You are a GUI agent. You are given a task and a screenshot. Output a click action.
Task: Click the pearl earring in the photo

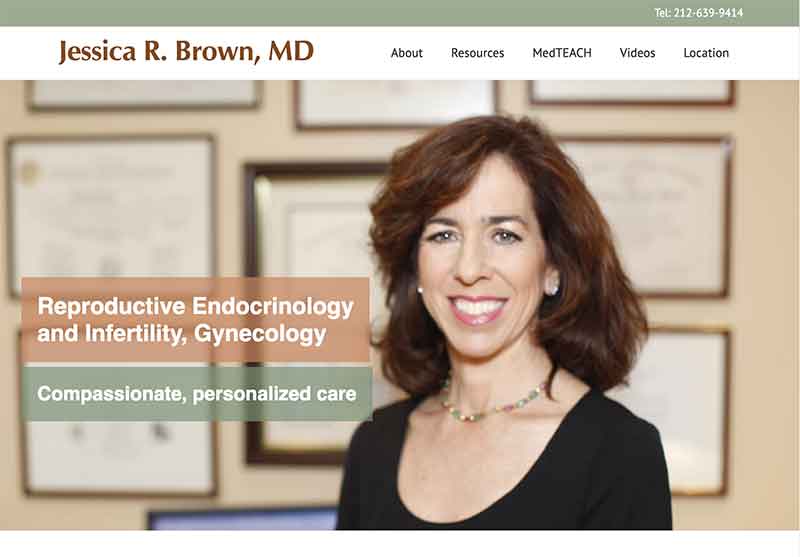click(553, 287)
